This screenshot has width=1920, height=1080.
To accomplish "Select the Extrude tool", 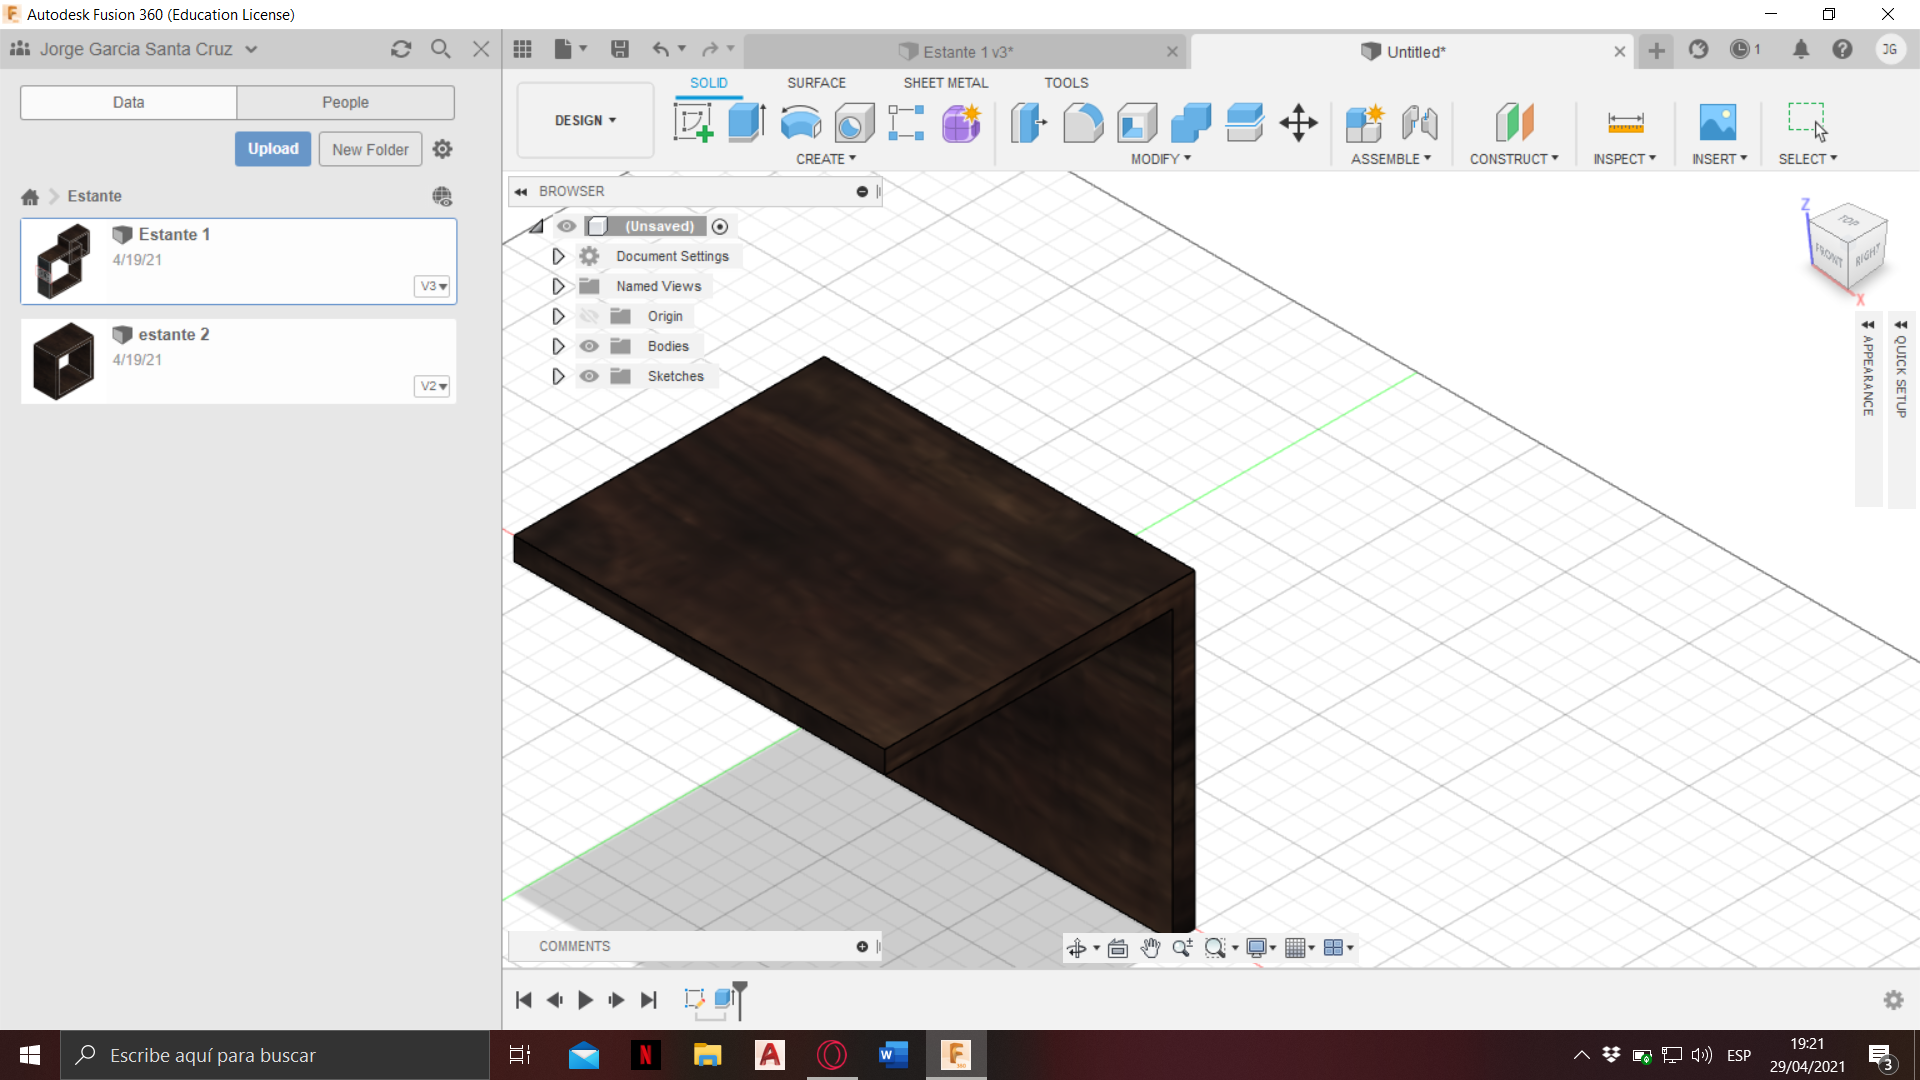I will (x=747, y=123).
